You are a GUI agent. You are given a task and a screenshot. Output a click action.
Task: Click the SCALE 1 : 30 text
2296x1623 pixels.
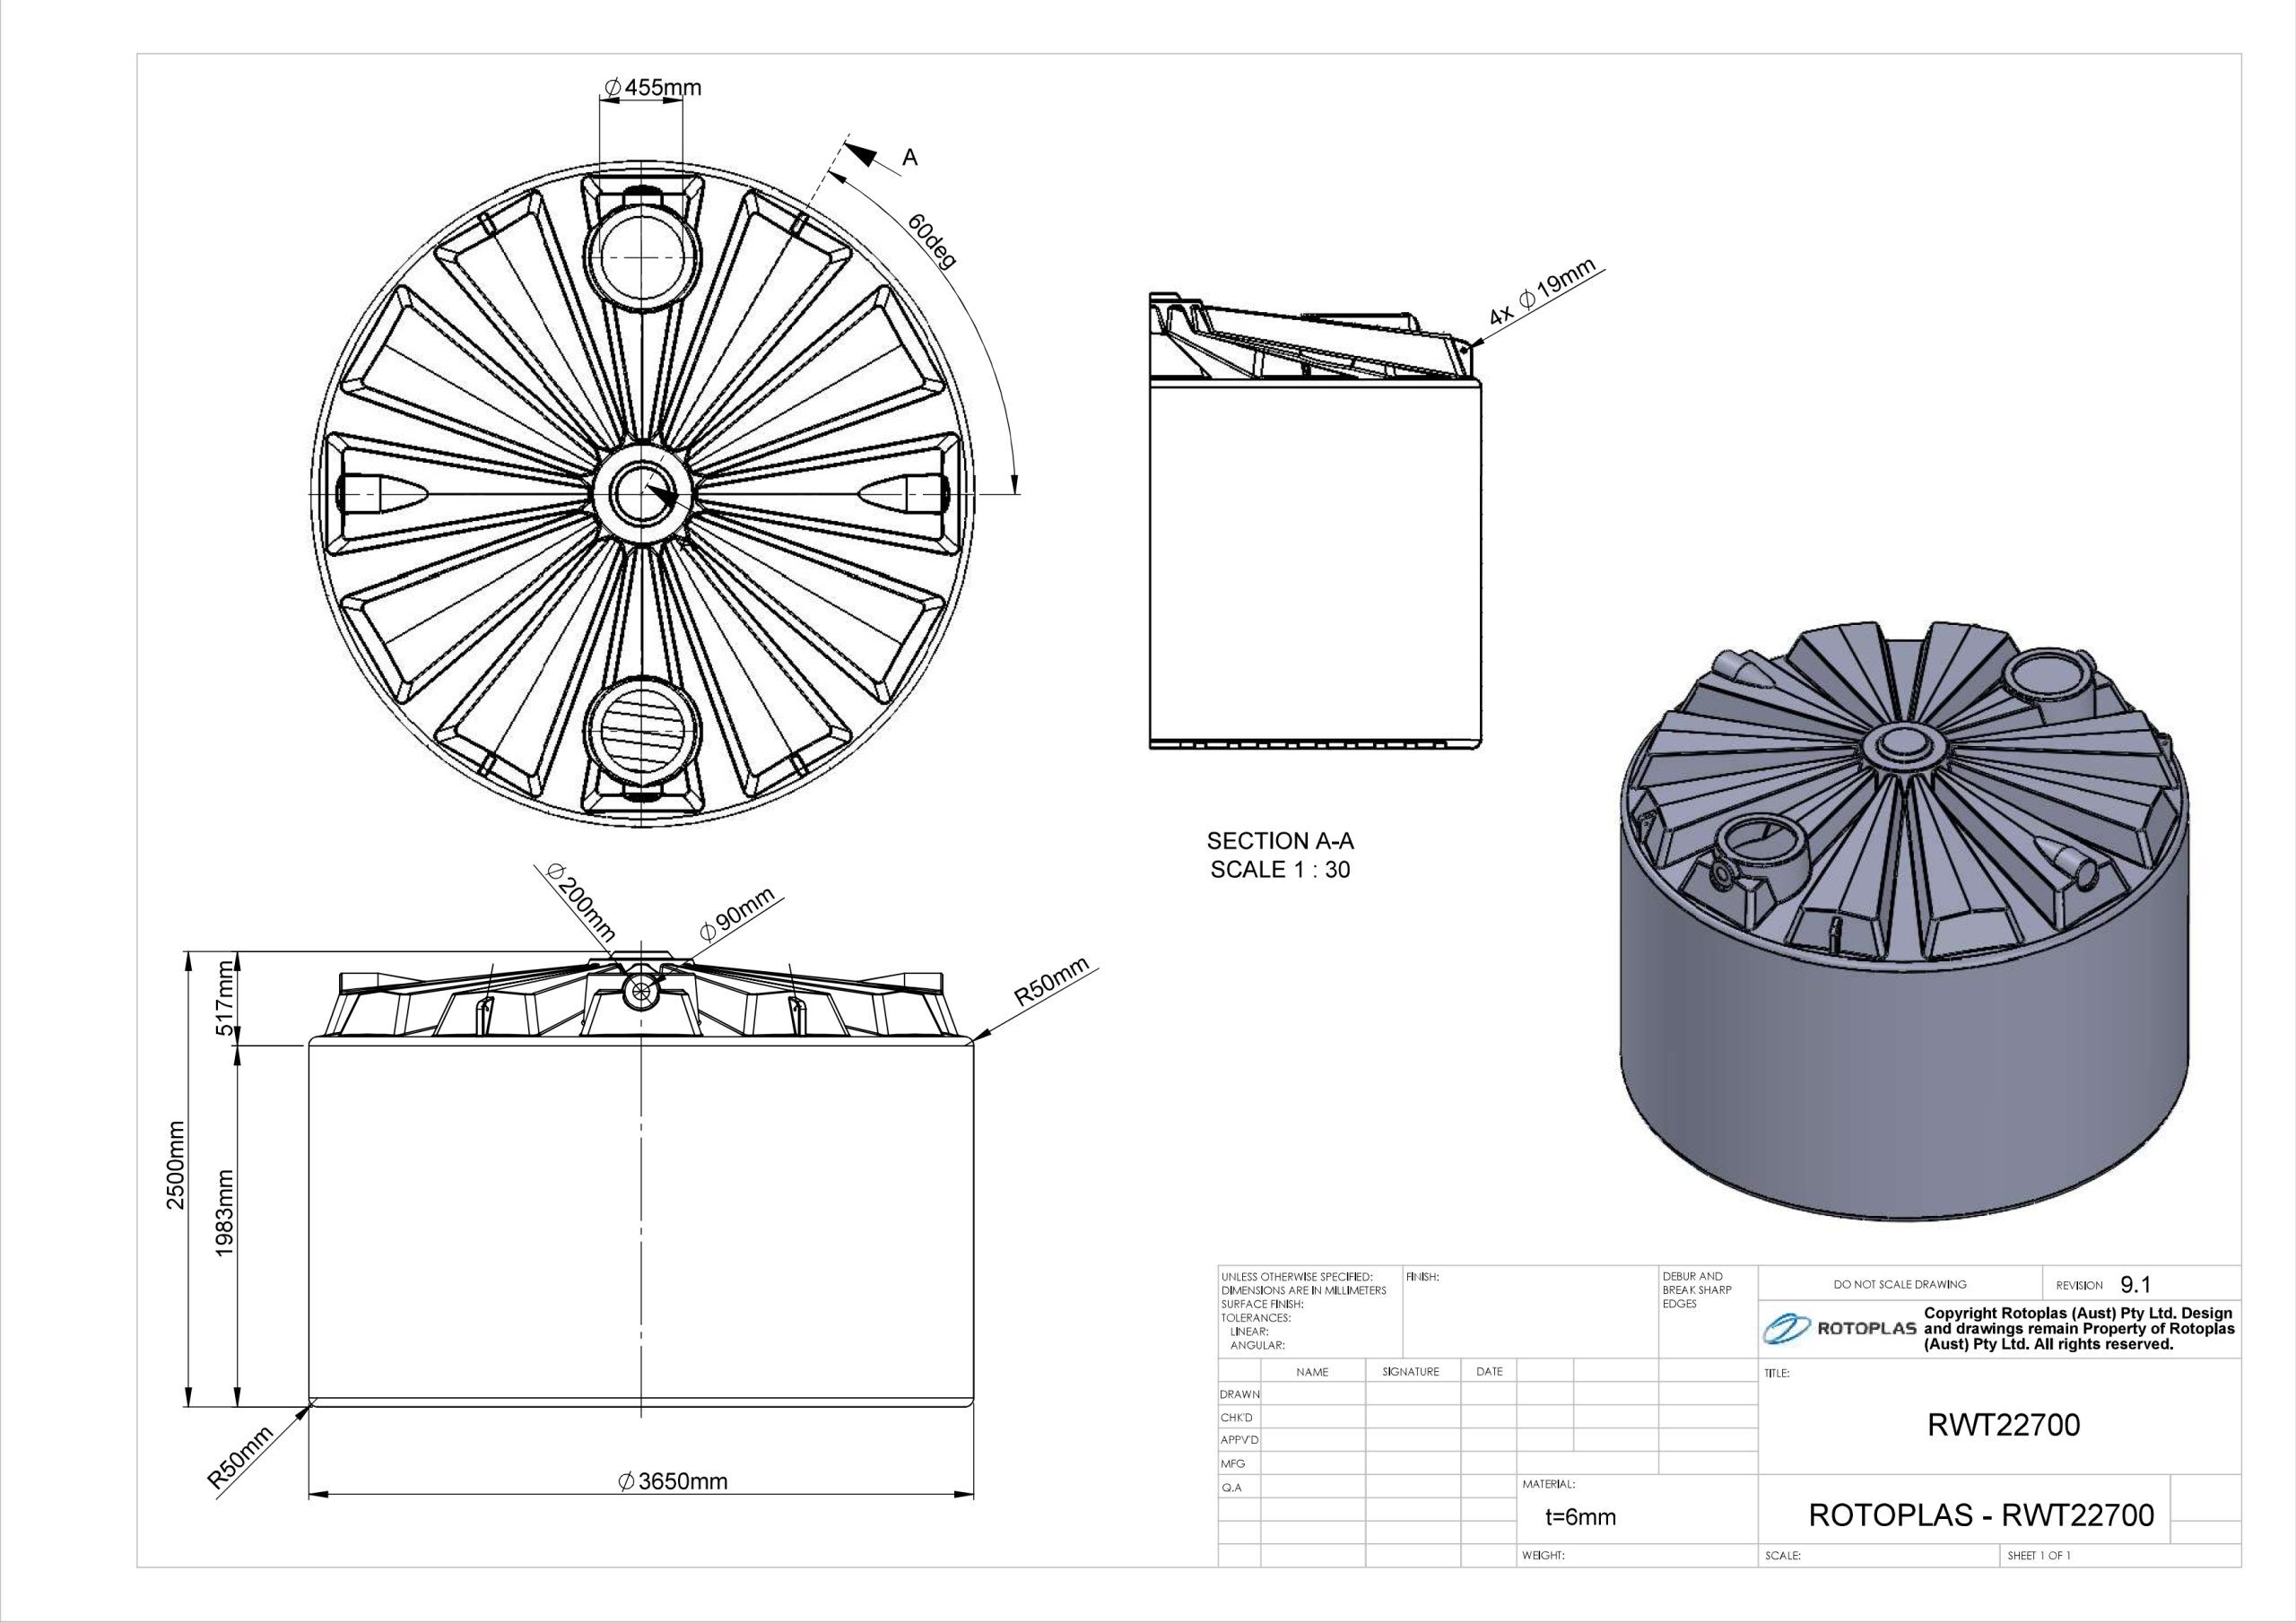coord(1280,870)
